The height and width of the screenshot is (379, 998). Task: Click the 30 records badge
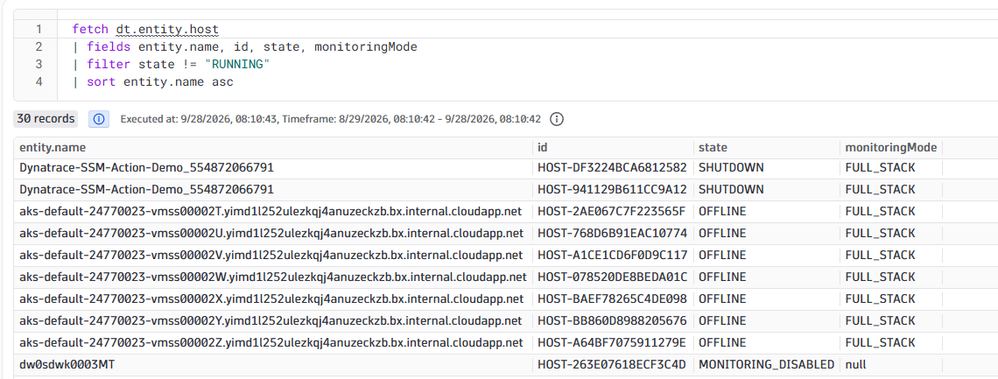45,119
